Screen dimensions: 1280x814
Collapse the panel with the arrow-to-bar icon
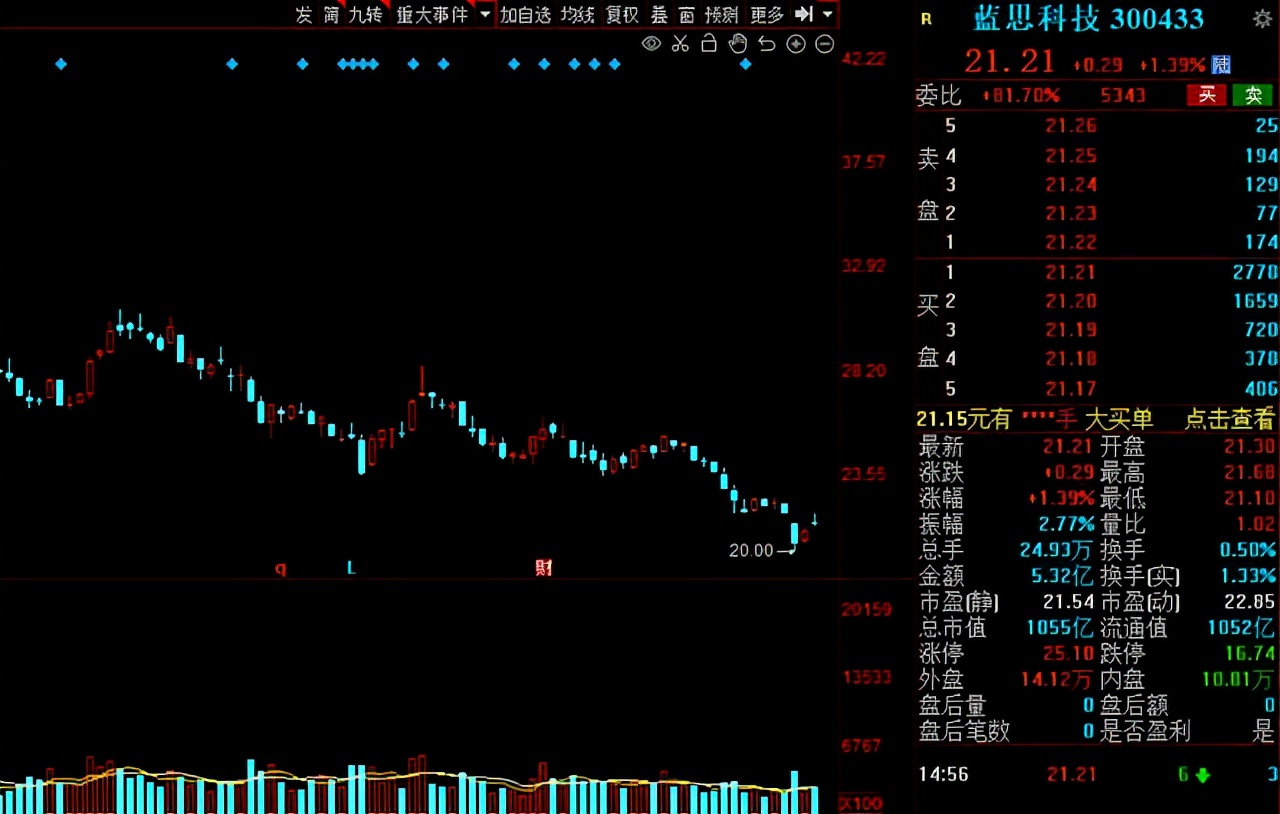tap(803, 14)
